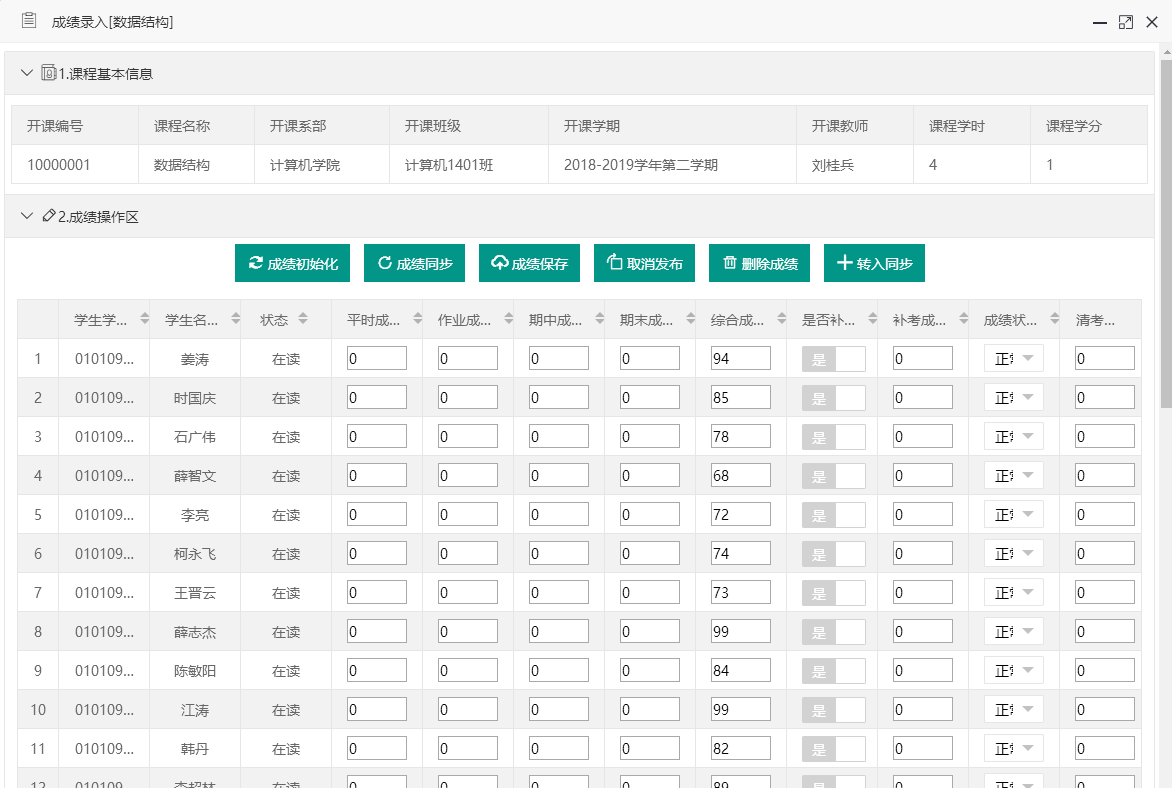The height and width of the screenshot is (788, 1172).
Task: Open 成绩状态 dropdown for 时国庆
Action: [x=1014, y=398]
